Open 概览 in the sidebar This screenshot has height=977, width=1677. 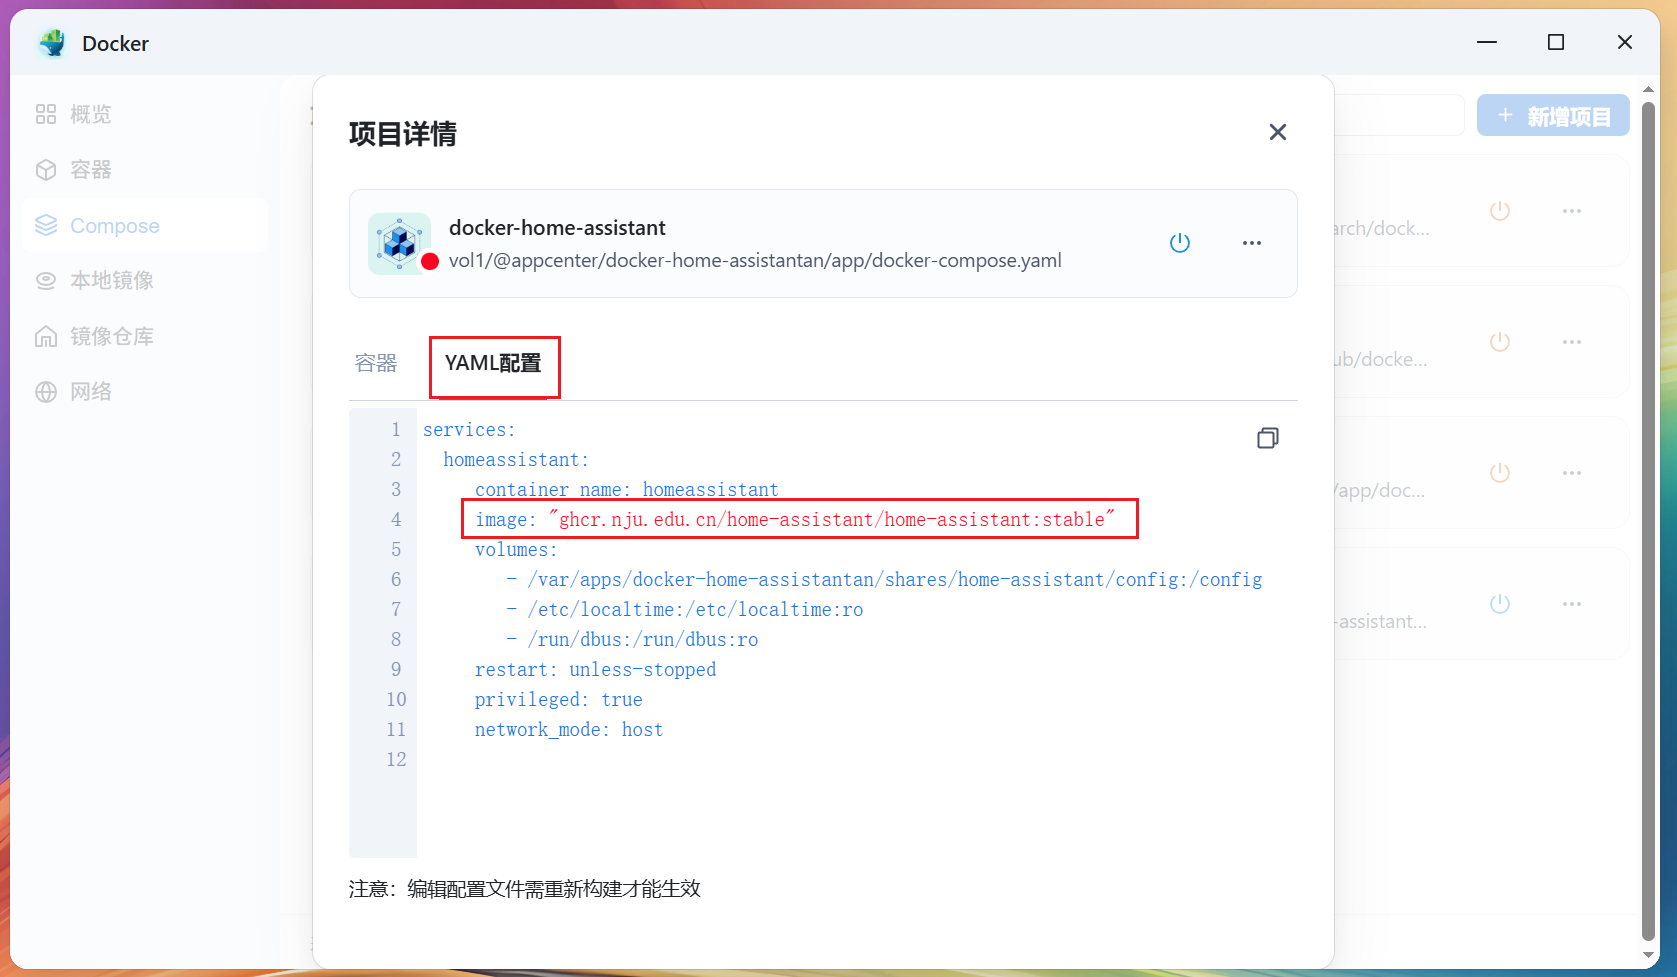tap(90, 115)
